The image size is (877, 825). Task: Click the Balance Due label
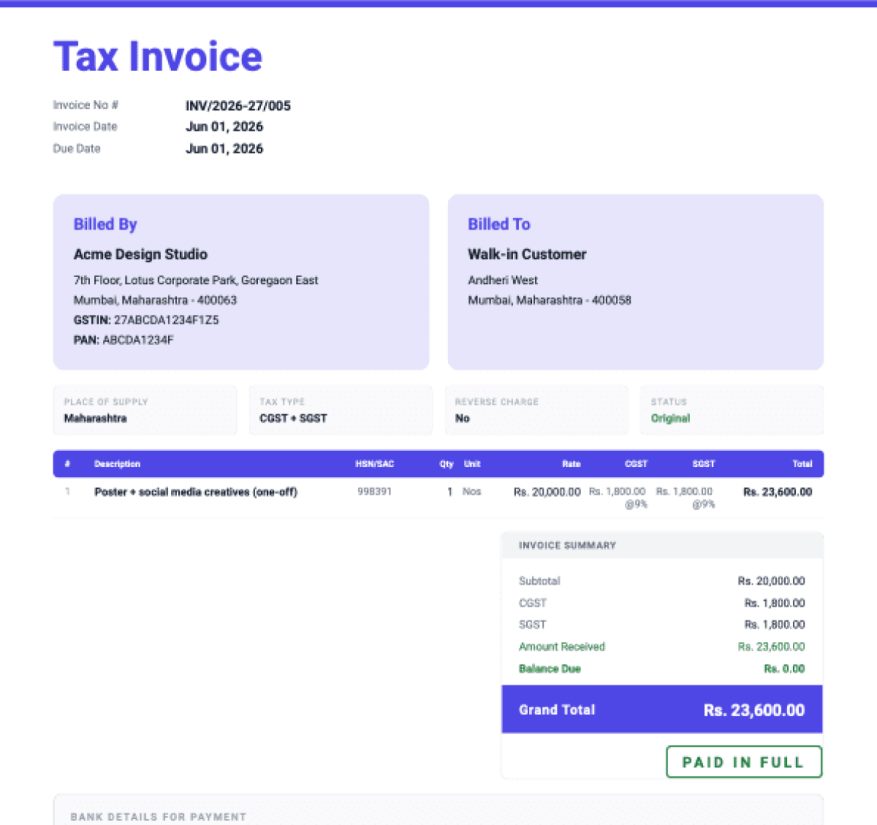(549, 669)
